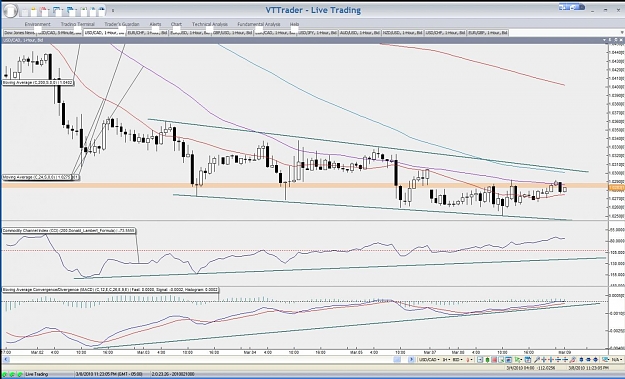Click the orange current price label on price axis
Screen dimensions: 625x379
pos(616,187)
